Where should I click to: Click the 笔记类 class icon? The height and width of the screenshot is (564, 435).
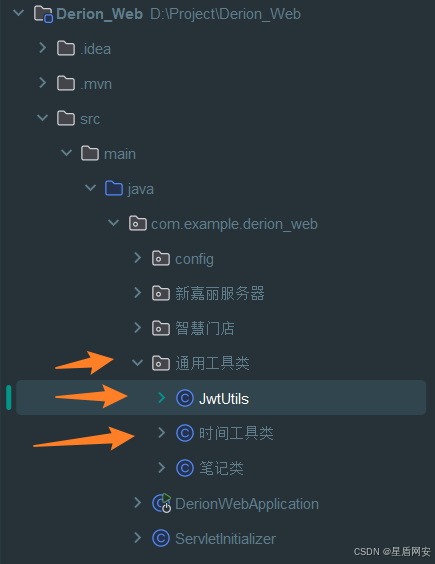[185, 468]
